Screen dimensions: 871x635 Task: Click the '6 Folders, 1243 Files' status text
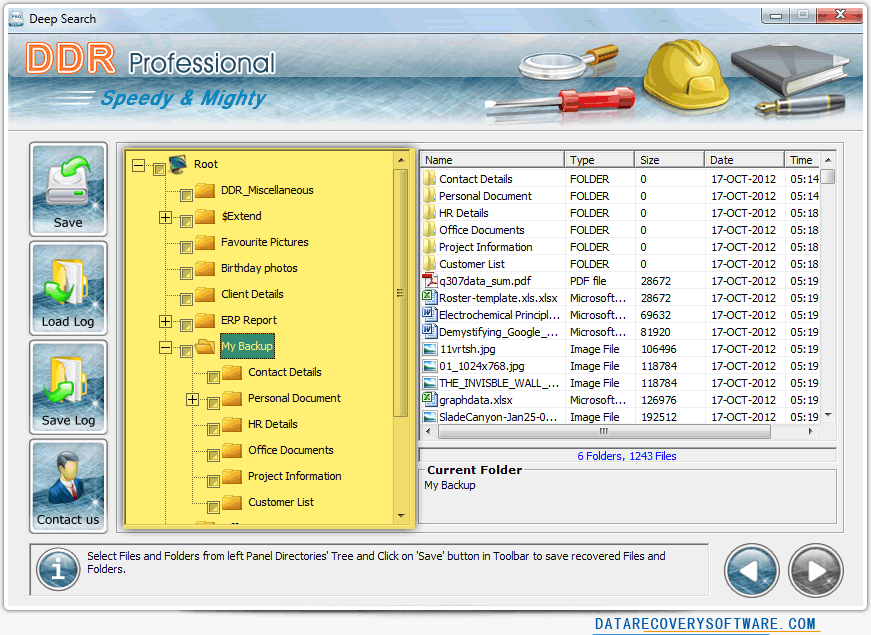(627, 456)
